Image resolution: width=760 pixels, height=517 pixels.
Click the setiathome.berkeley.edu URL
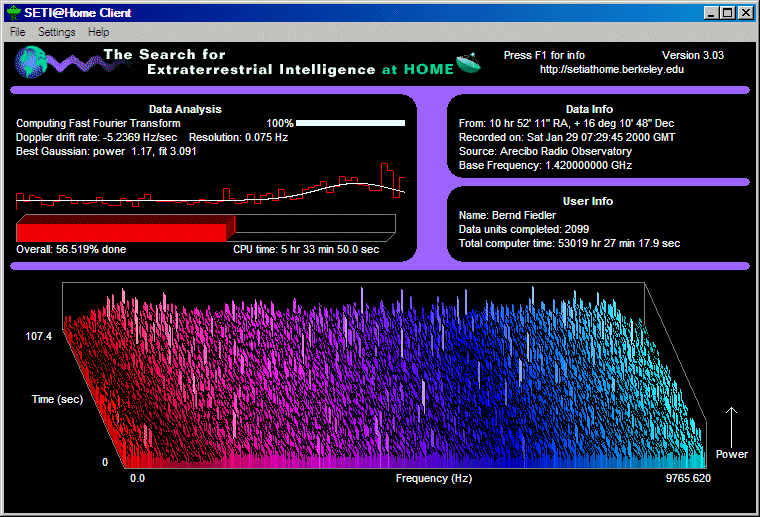tap(612, 69)
